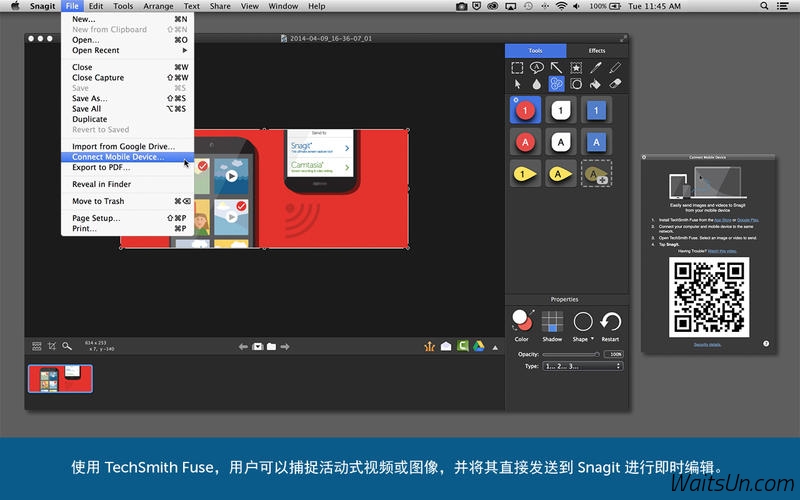Switch to the Tools tab
The height and width of the screenshot is (500, 800).
coord(536,51)
